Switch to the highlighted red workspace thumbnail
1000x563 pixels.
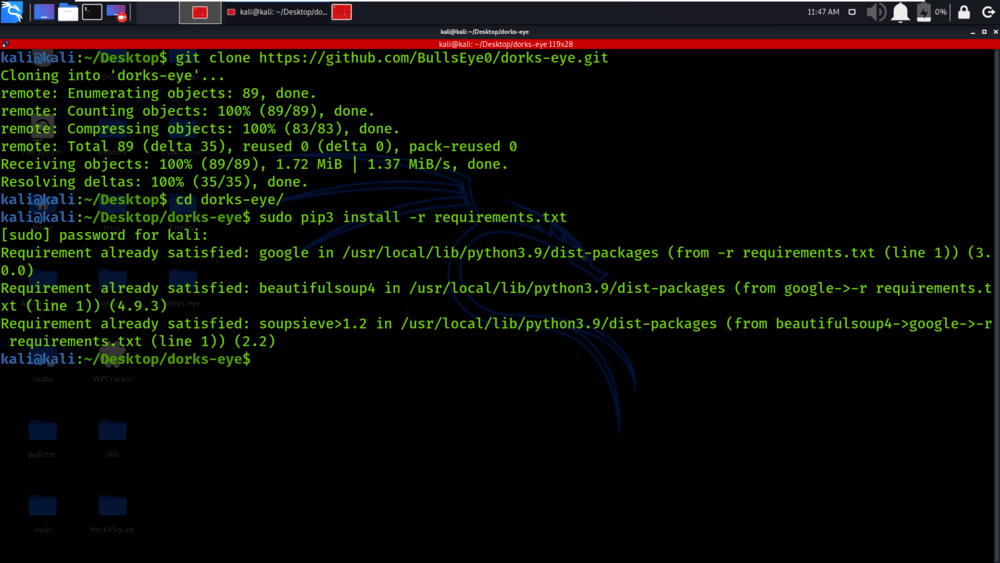click(200, 12)
